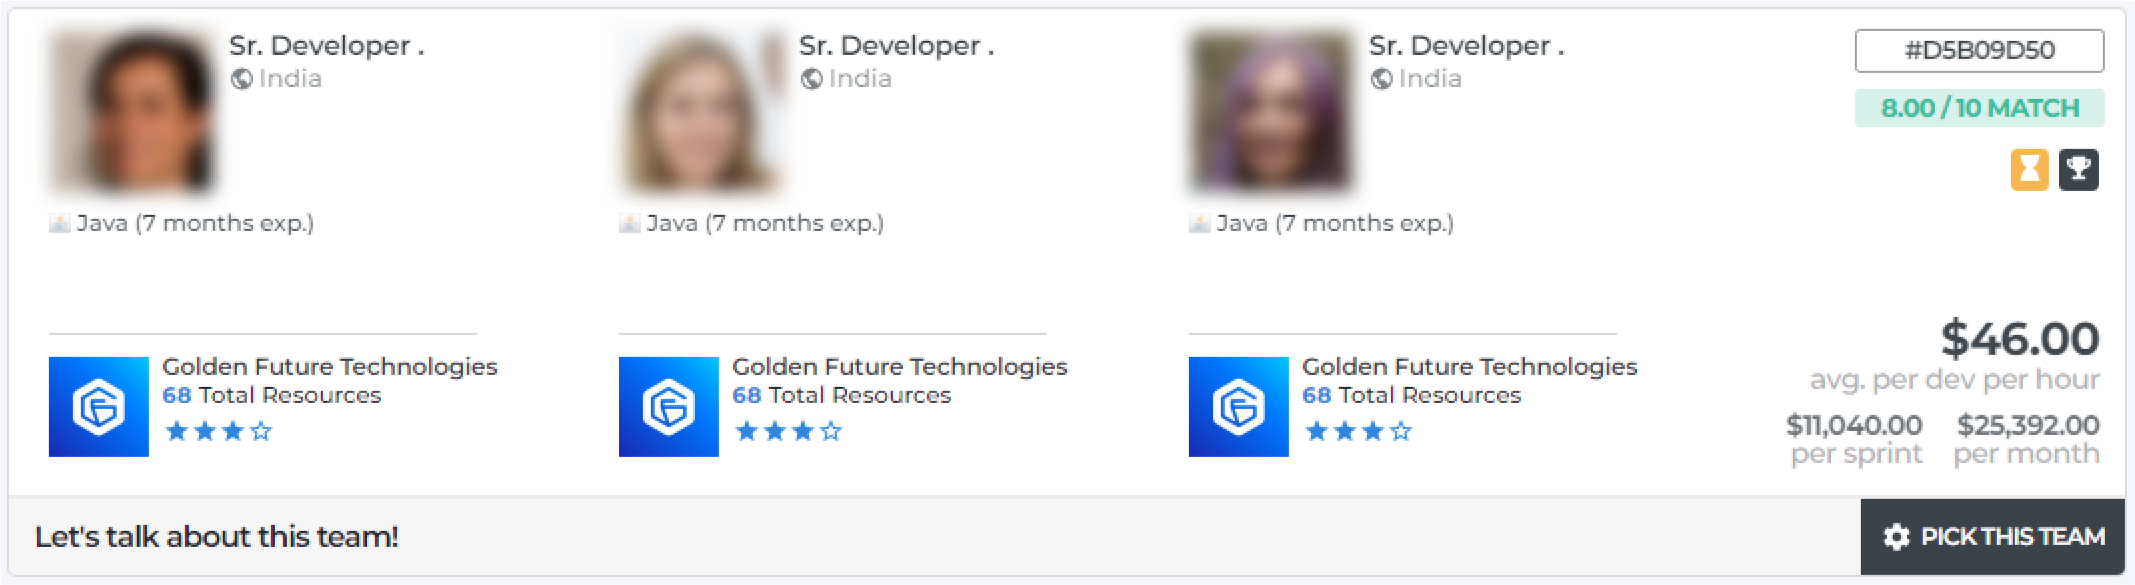The image size is (2135, 585).
Task: Click the globe icon beside the blonde woman's India label
Action: point(811,79)
